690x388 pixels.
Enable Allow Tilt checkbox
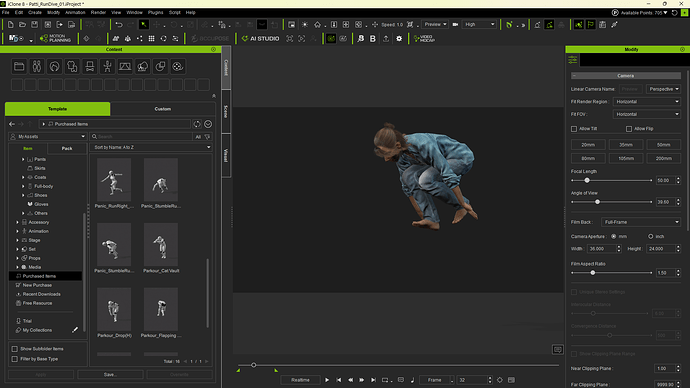coord(574,129)
